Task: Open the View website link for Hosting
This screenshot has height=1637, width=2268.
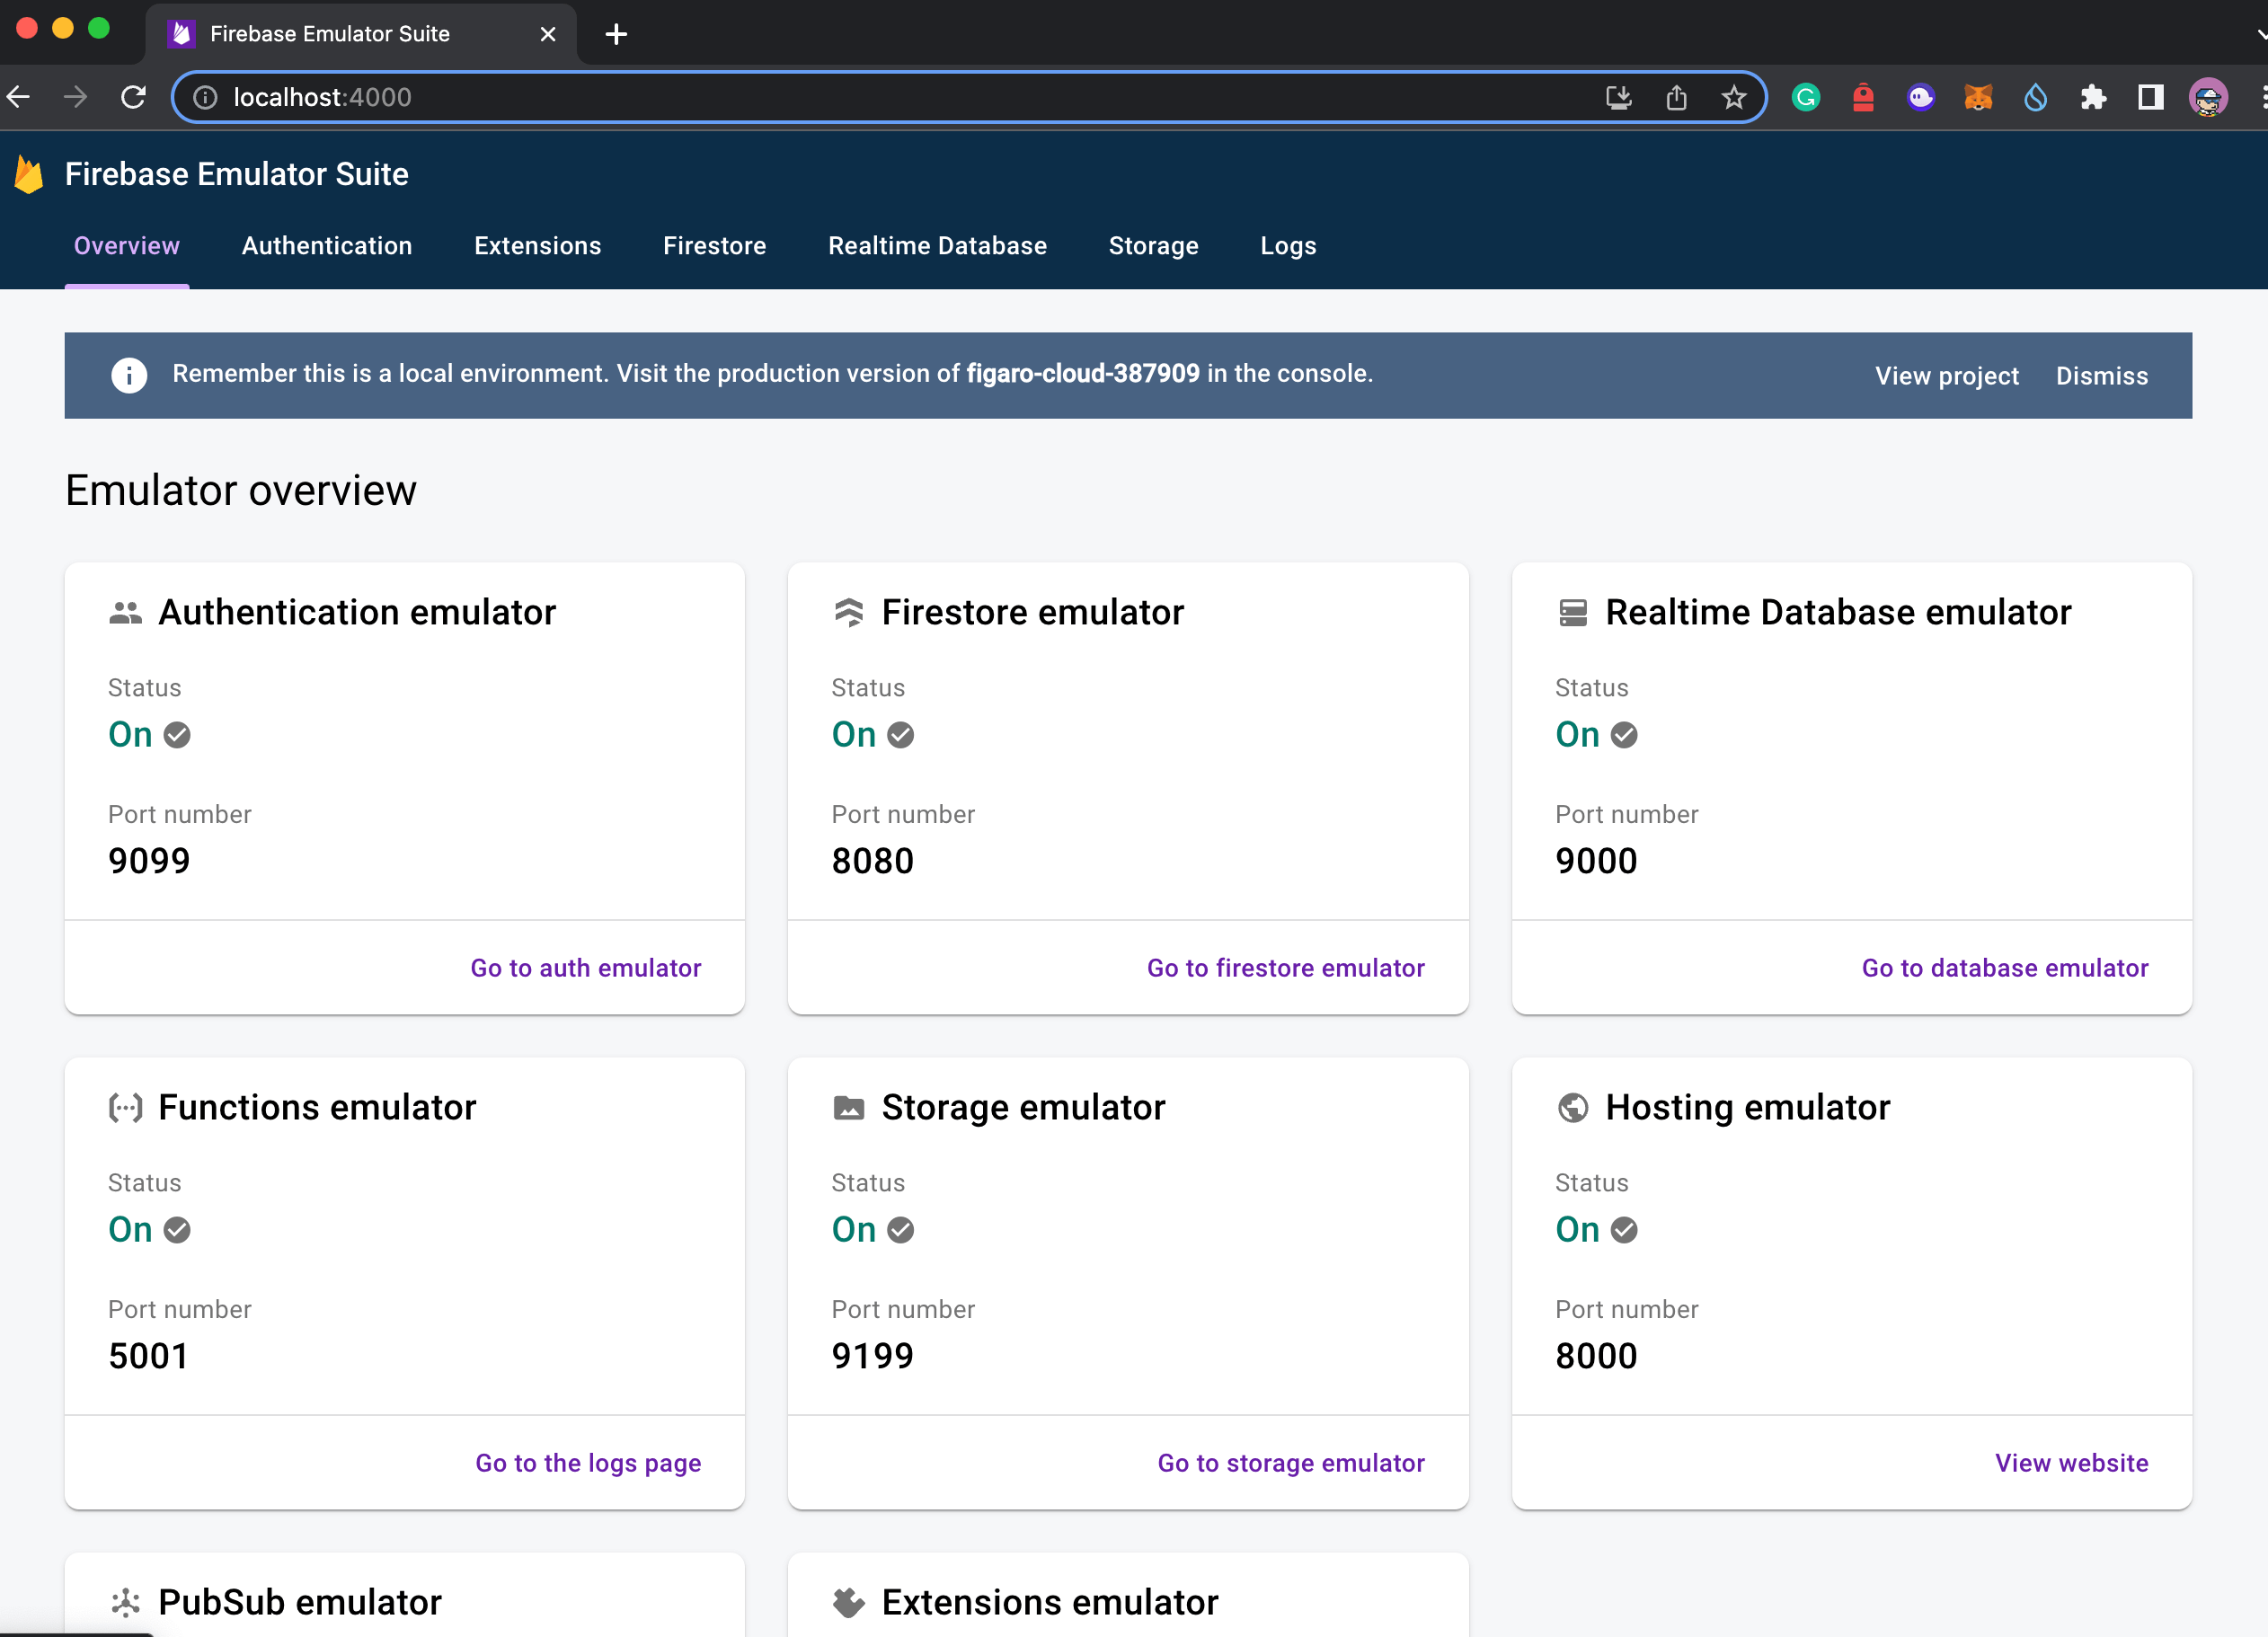Action: click(x=2071, y=1463)
